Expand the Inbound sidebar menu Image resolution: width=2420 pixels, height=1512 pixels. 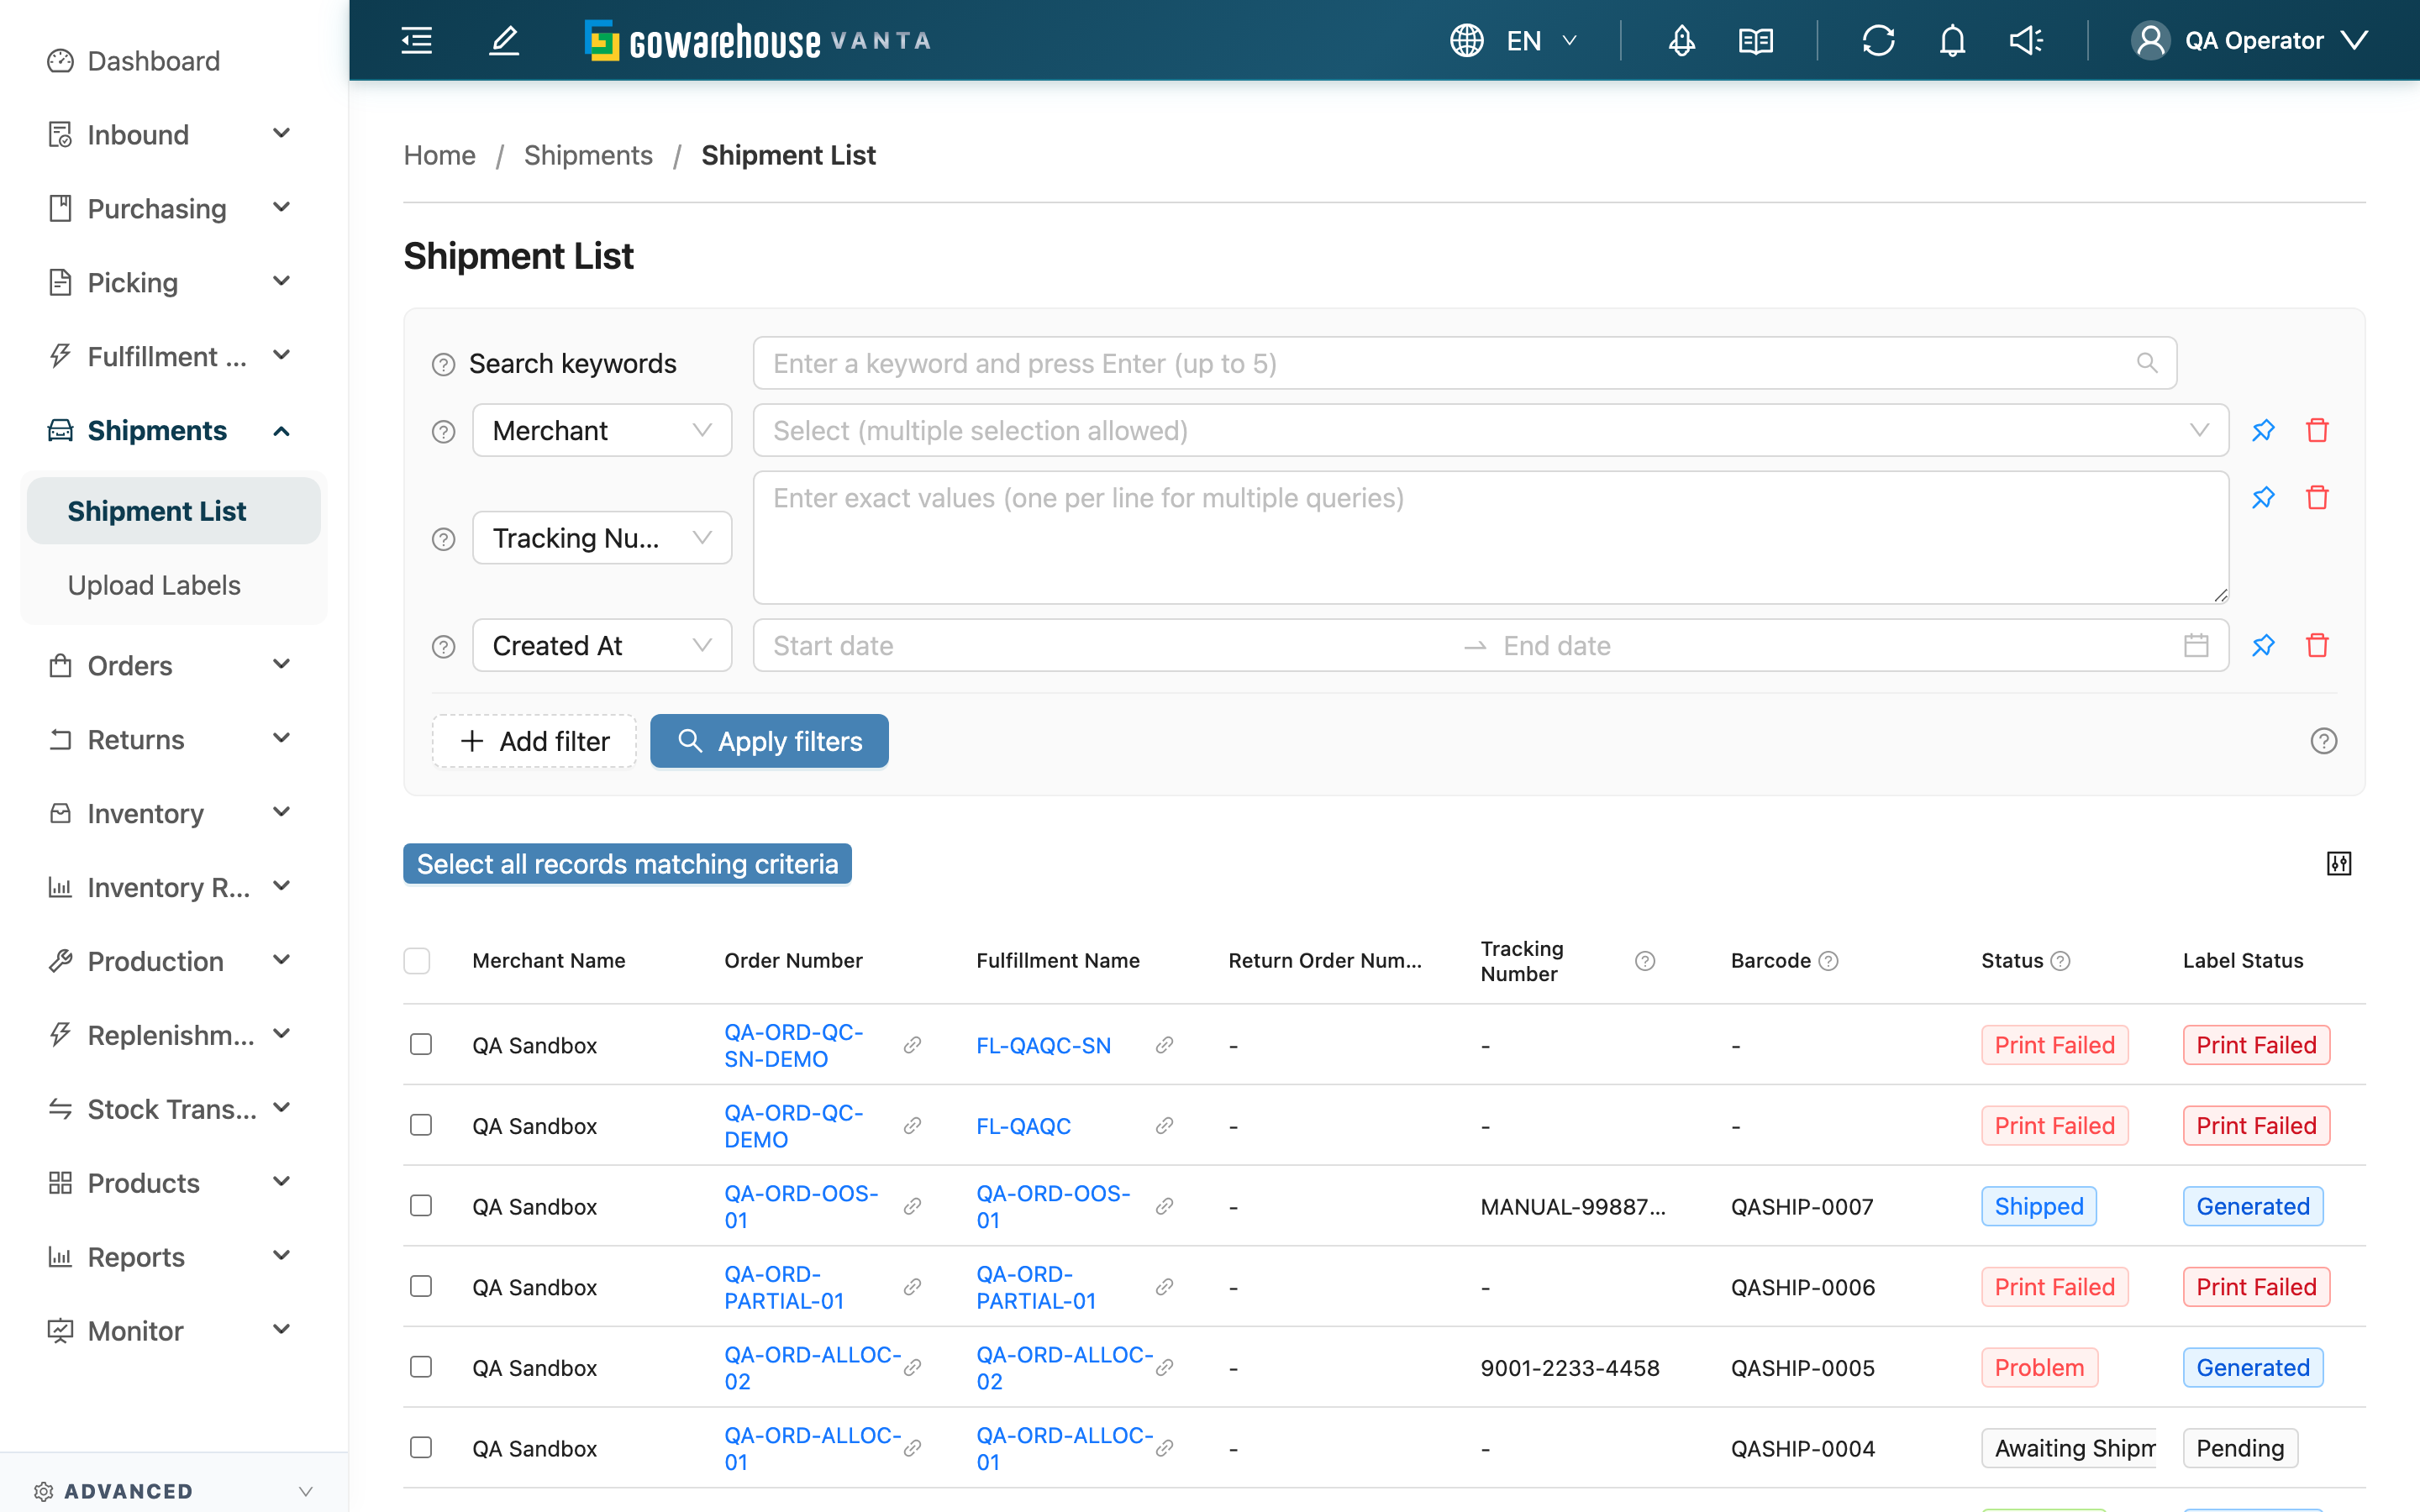pos(174,134)
